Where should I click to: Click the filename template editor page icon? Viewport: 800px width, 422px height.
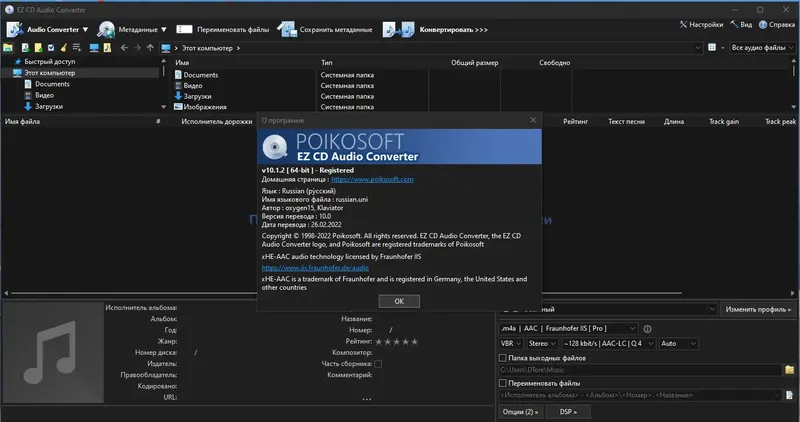pos(790,395)
